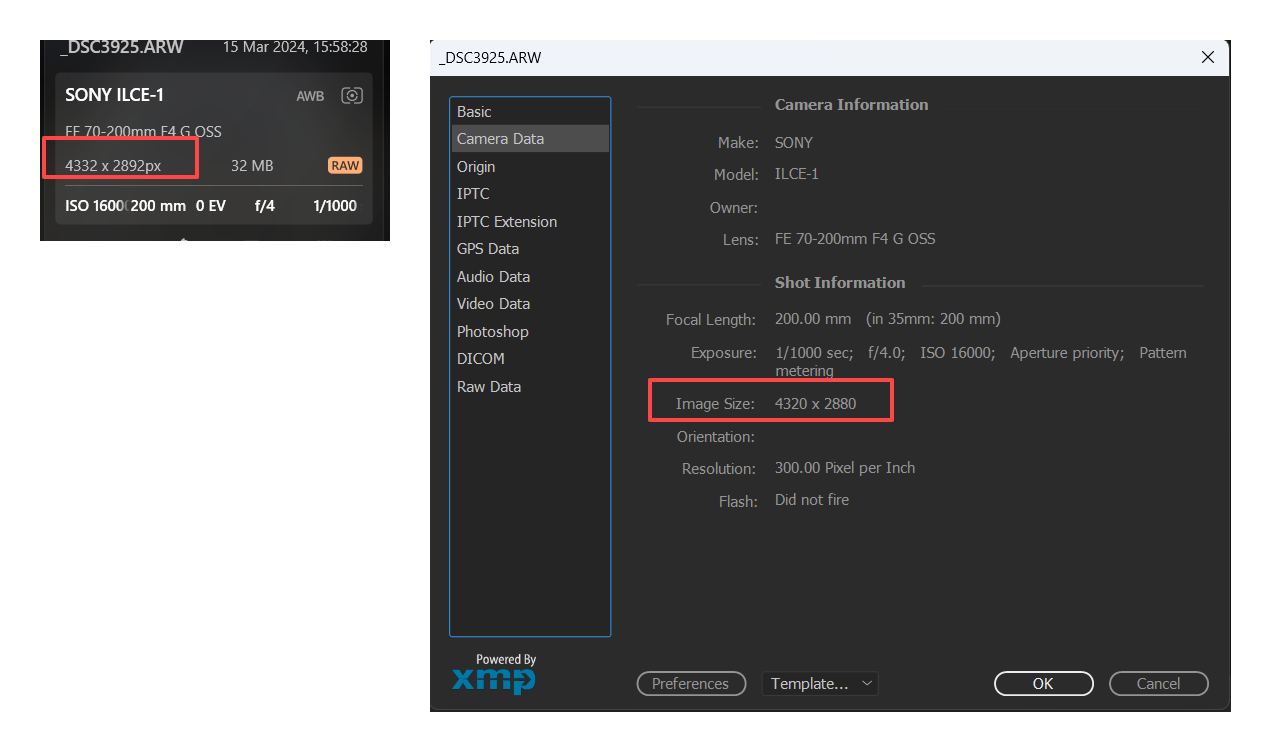Screen dimensions: 1271x752
Task: Select the Photoshop metadata section
Action: coord(492,331)
